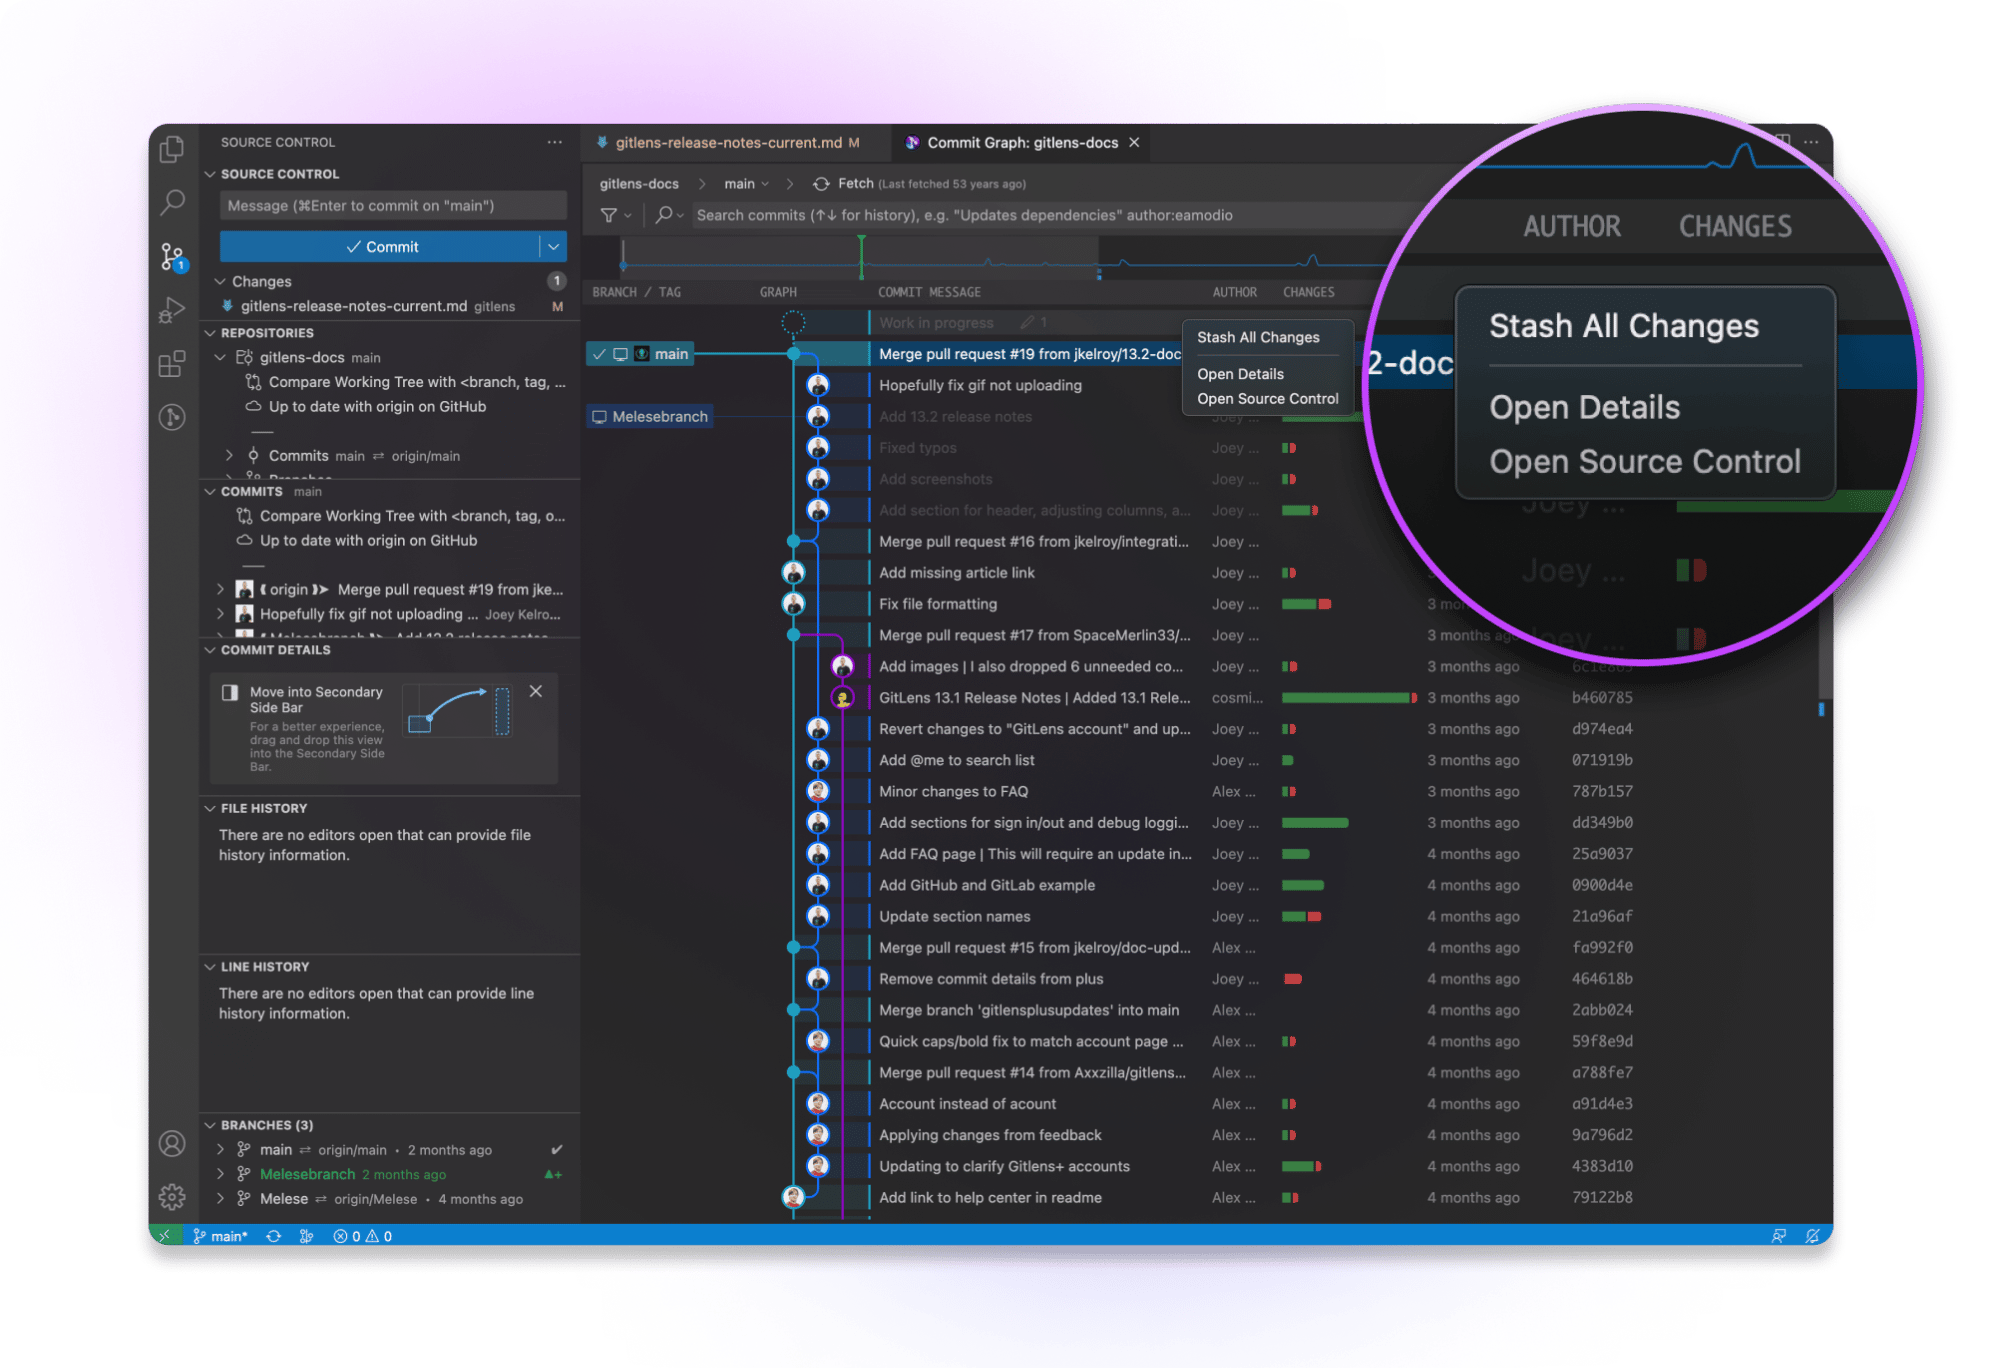Click the commit message input field
This screenshot has height=1368, width=1999.
pos(393,206)
